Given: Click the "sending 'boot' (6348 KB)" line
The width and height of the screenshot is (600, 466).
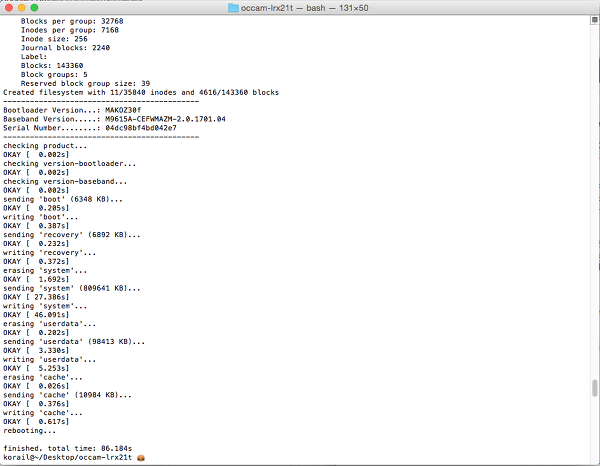Looking at the screenshot, I should point(63,199).
